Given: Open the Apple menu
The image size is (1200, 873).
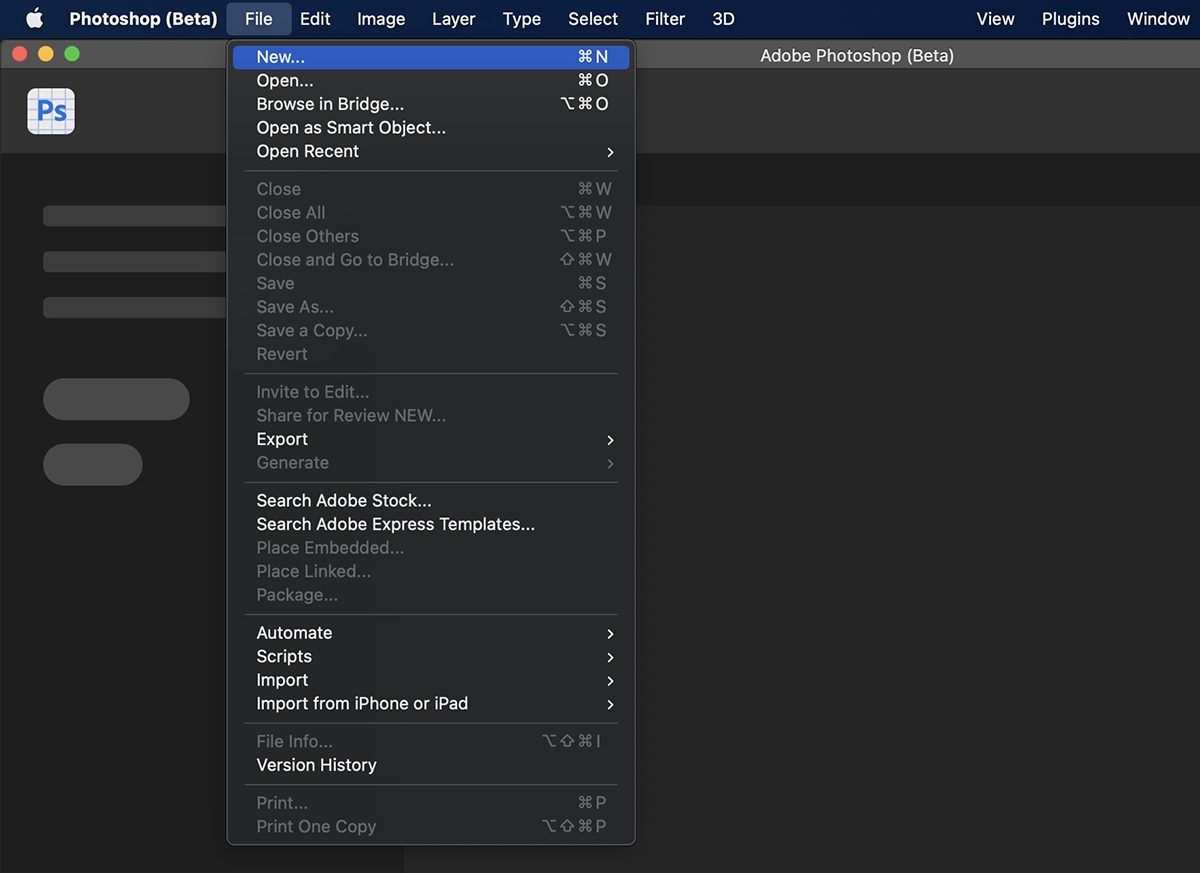Looking at the screenshot, I should click(35, 18).
